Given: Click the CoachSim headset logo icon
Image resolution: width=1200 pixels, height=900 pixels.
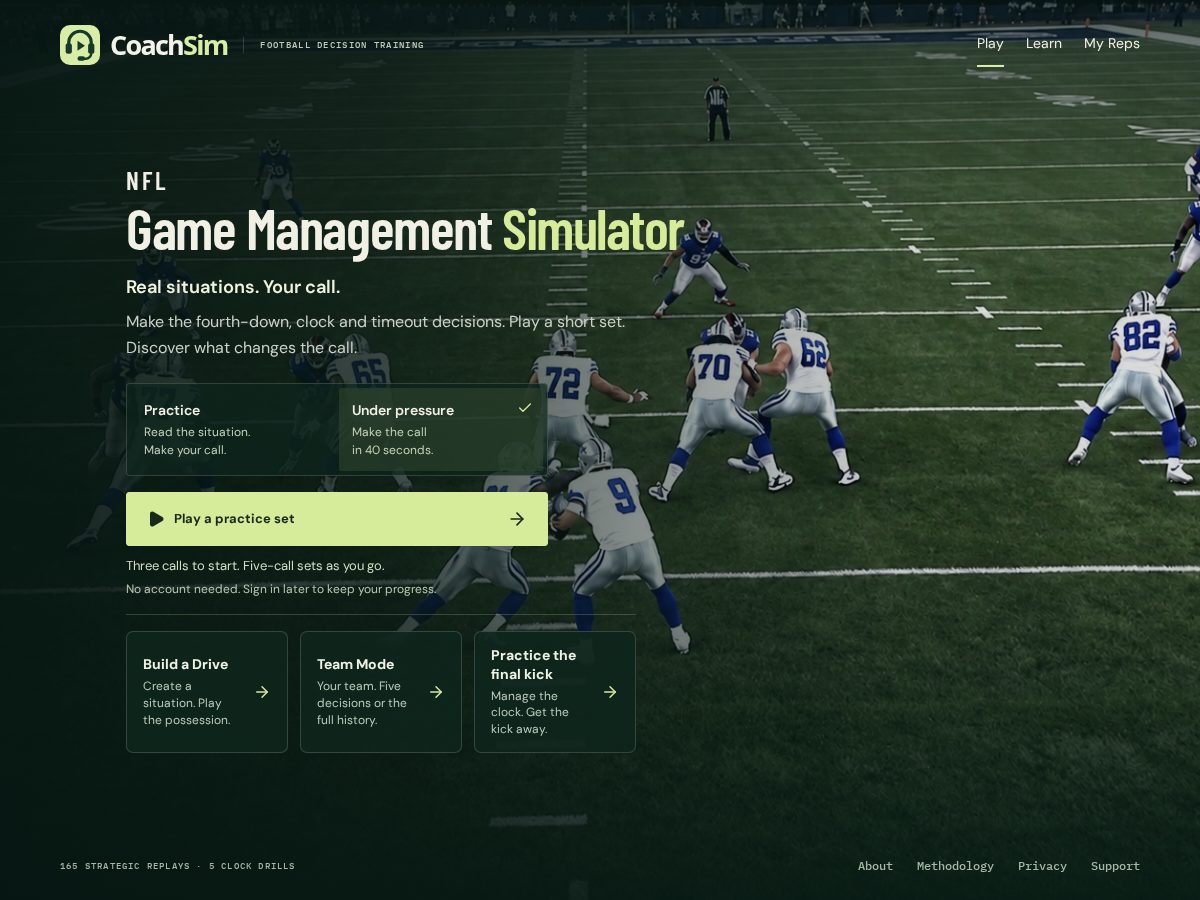Looking at the screenshot, I should pos(80,45).
